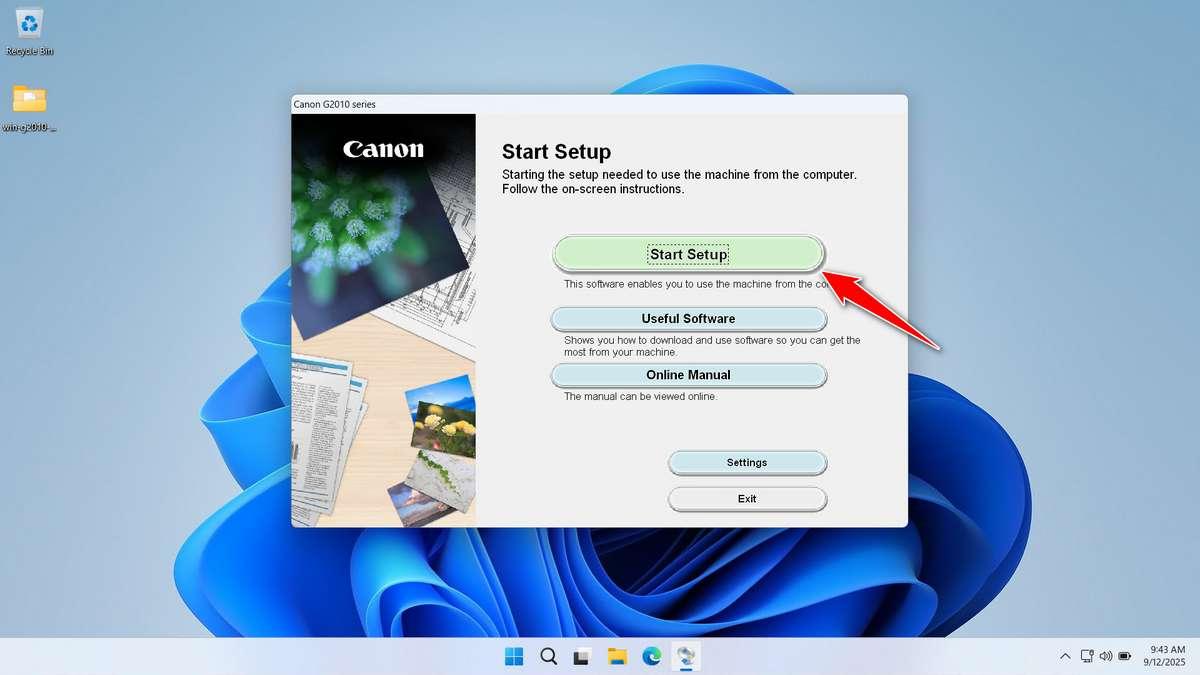Launch Microsoft Edge from taskbar

[x=651, y=657]
